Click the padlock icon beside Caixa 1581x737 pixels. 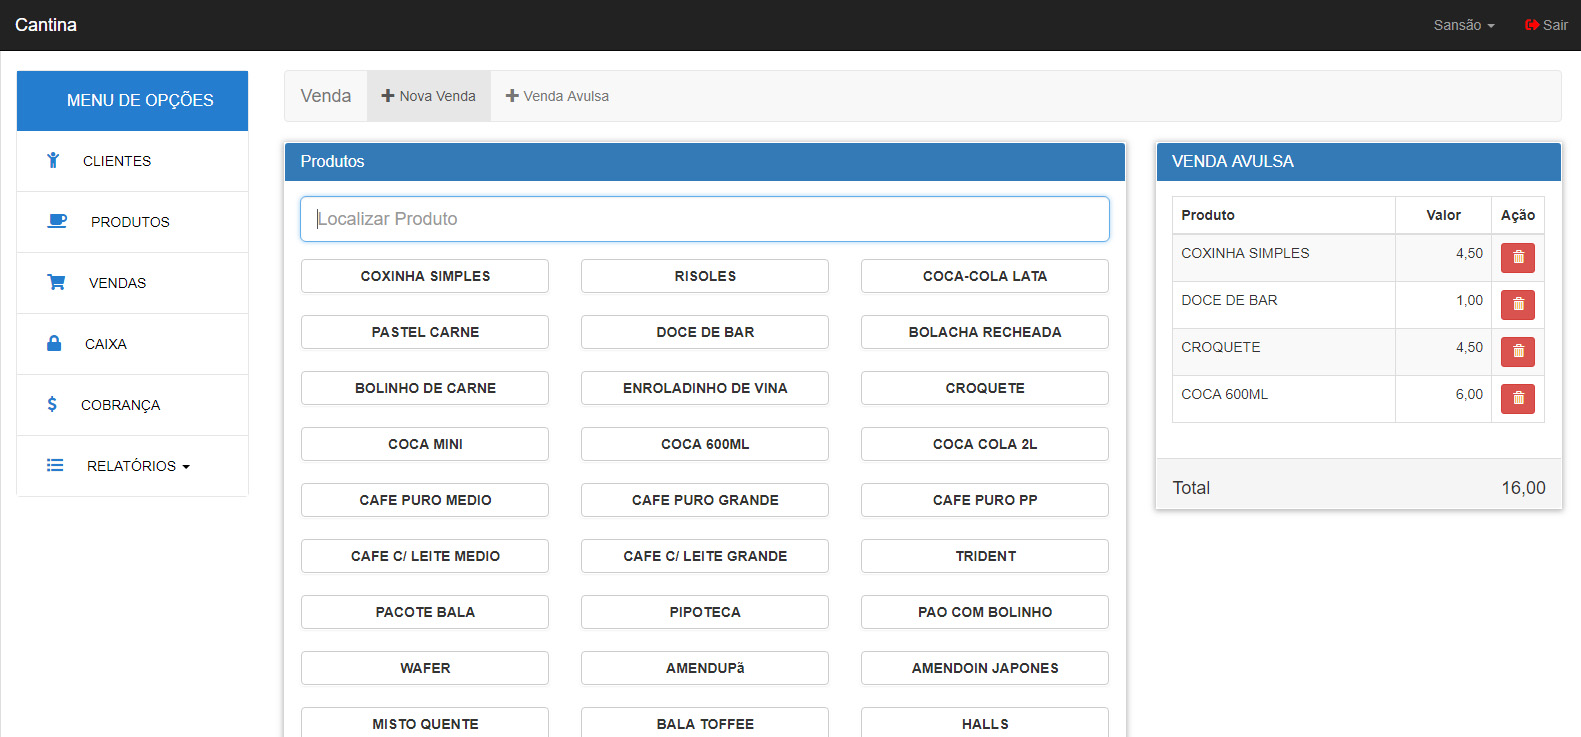coord(54,343)
